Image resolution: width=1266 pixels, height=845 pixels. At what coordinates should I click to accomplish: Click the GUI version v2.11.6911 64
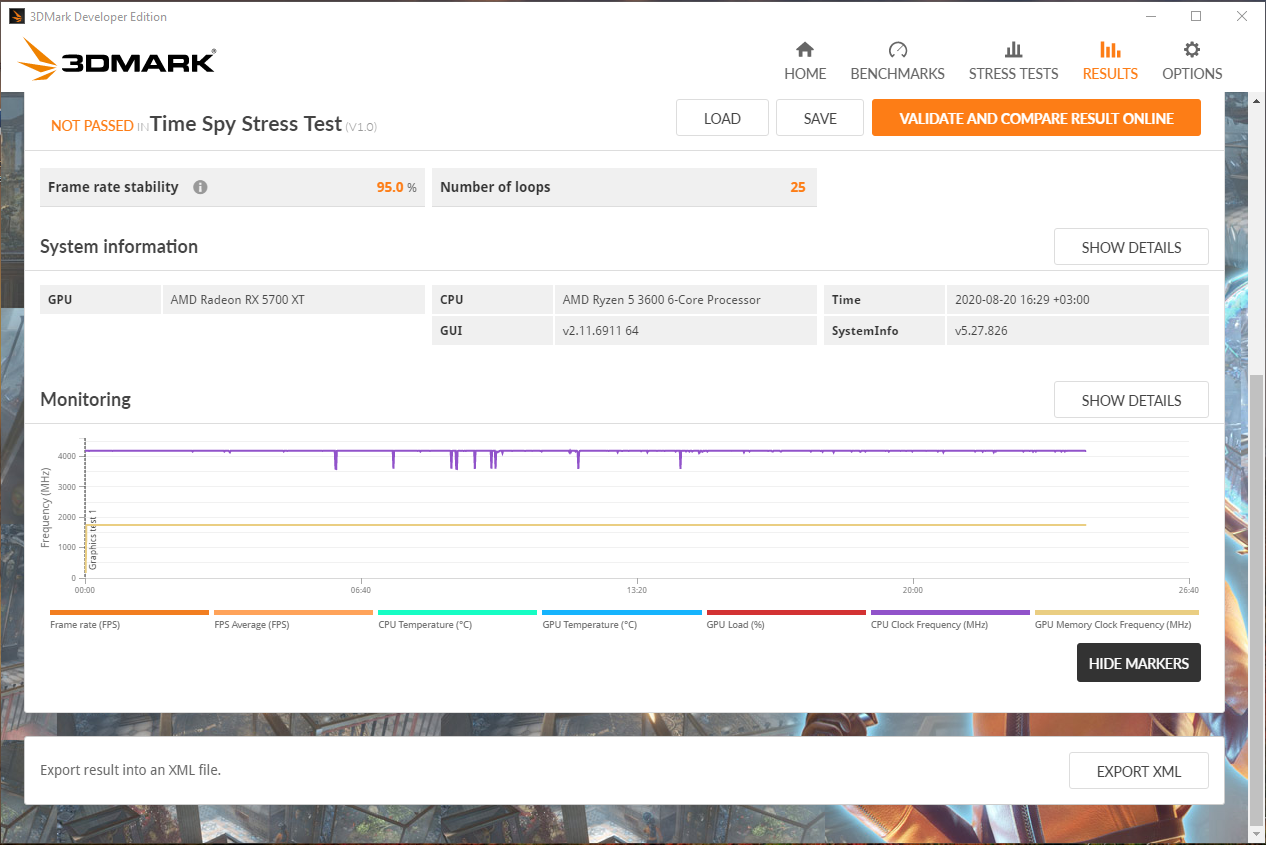pyautogui.click(x=600, y=330)
